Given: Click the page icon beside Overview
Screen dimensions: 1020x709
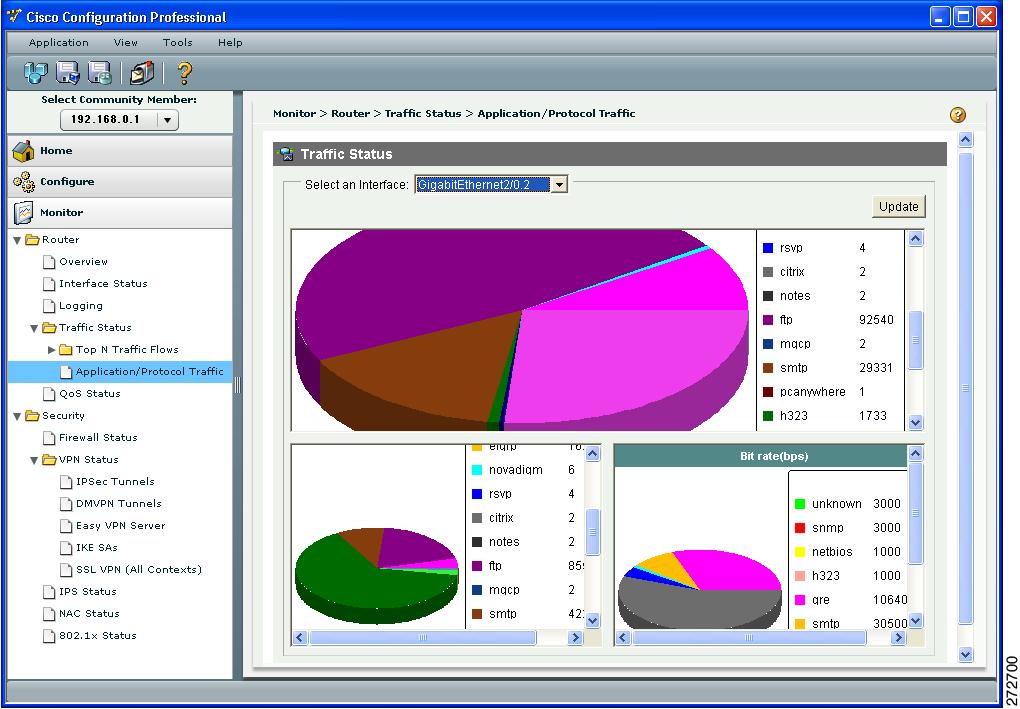Looking at the screenshot, I should [x=49, y=261].
